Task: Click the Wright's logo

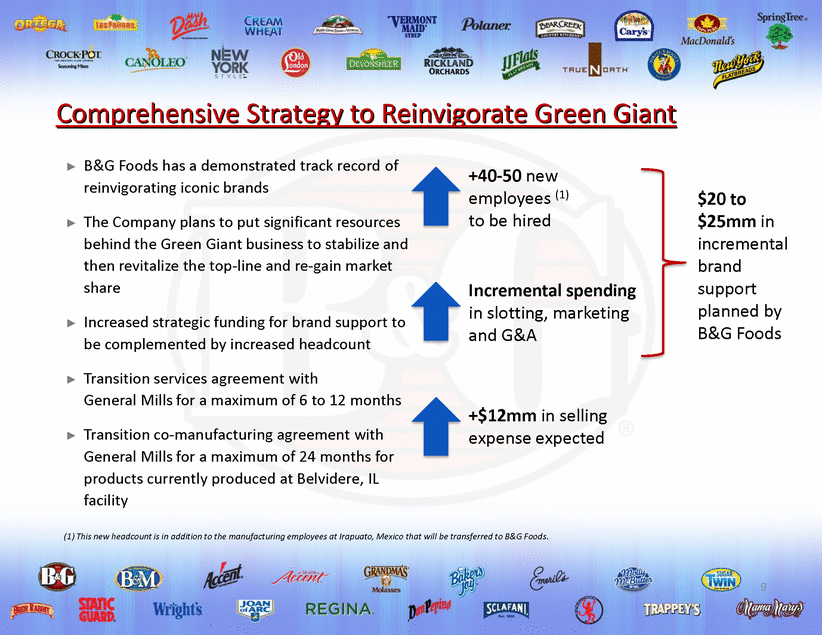Action: pyautogui.click(x=177, y=610)
